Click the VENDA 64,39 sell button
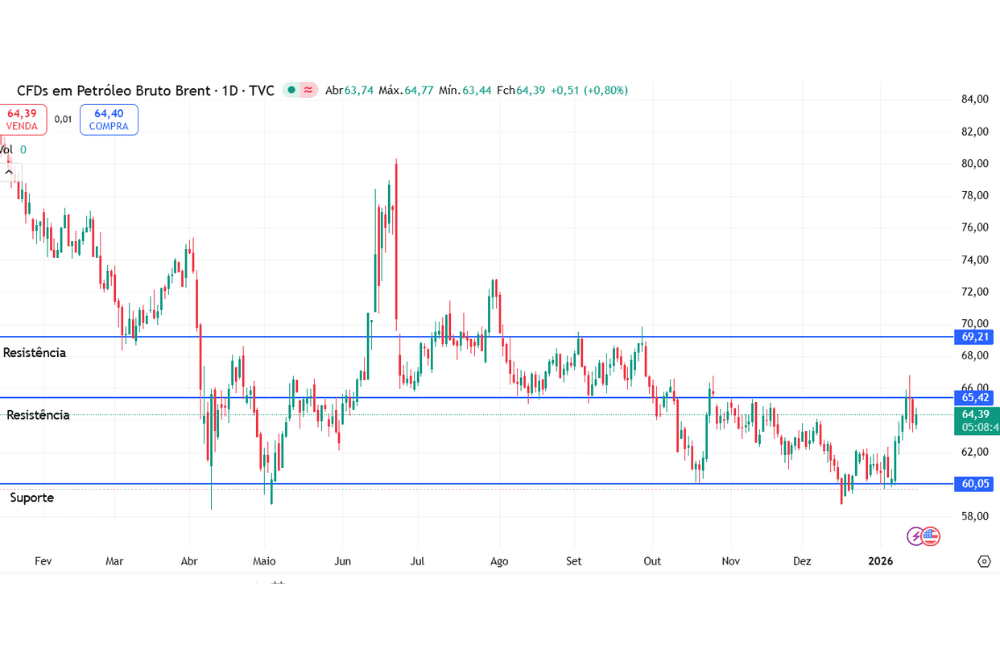The height and width of the screenshot is (666, 1000). point(22,120)
